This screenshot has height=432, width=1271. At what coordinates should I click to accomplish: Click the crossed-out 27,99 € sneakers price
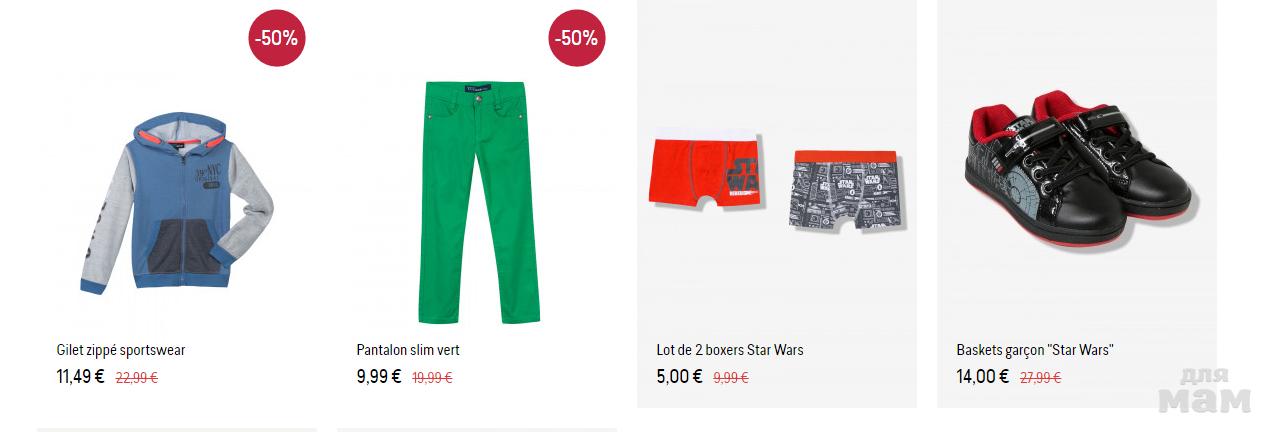pyautogui.click(x=1040, y=378)
